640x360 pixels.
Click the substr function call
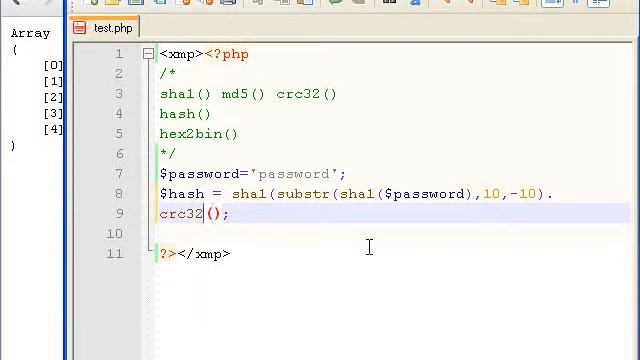point(303,194)
